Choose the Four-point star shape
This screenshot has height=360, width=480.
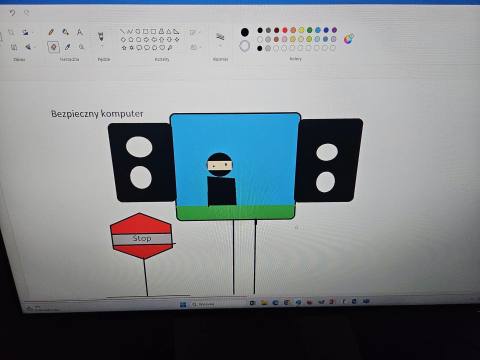pos(177,39)
